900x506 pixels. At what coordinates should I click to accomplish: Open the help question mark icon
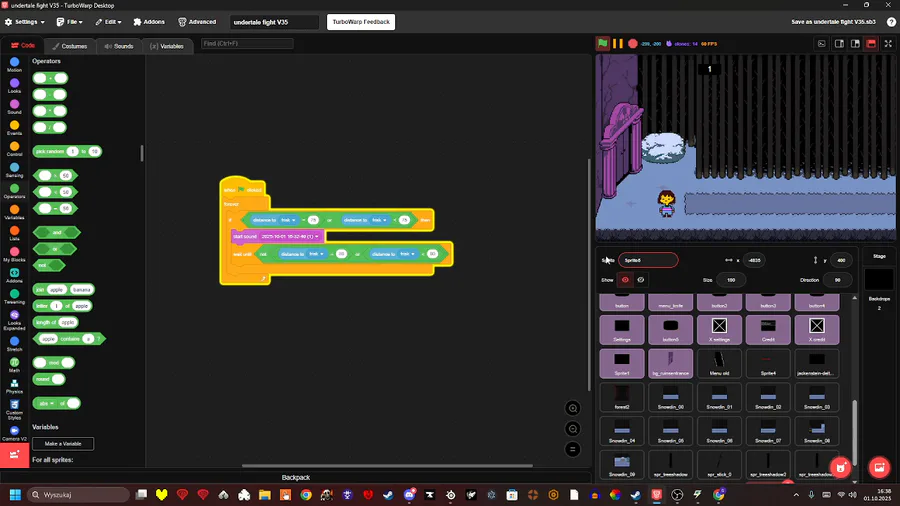pos(891,22)
